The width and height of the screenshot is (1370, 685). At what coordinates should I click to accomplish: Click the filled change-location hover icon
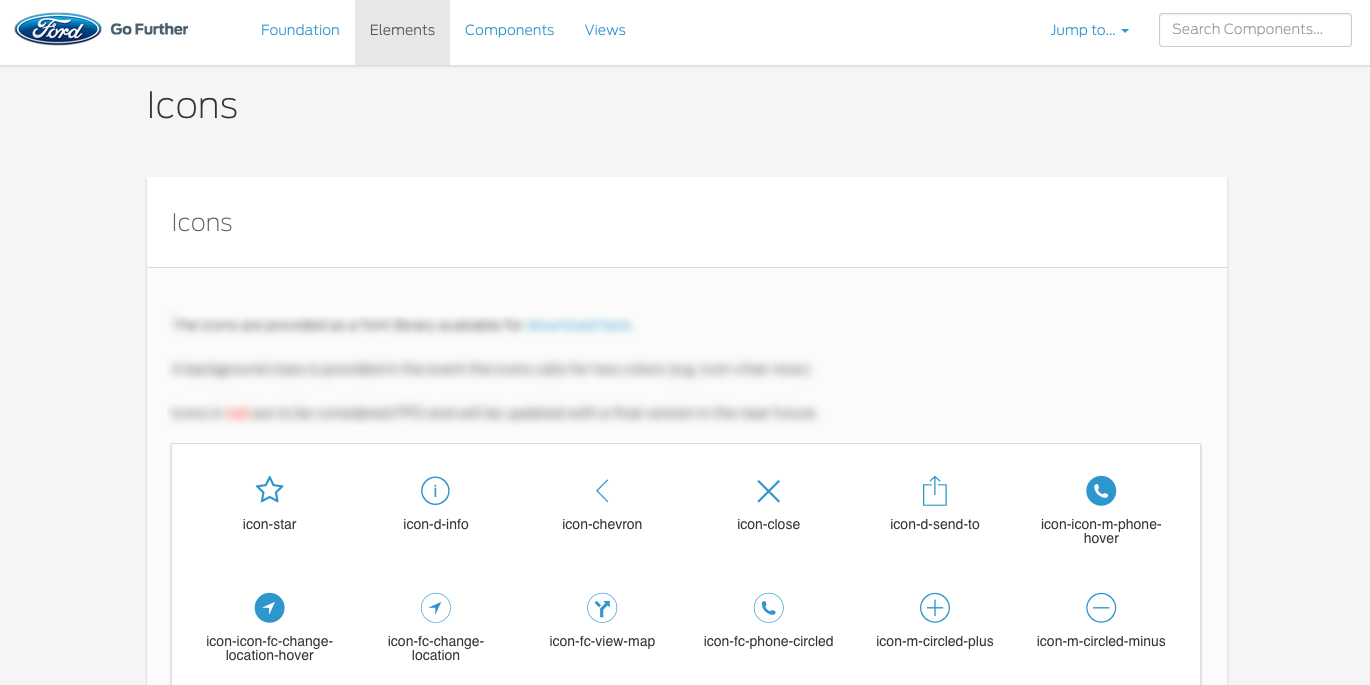click(x=269, y=608)
